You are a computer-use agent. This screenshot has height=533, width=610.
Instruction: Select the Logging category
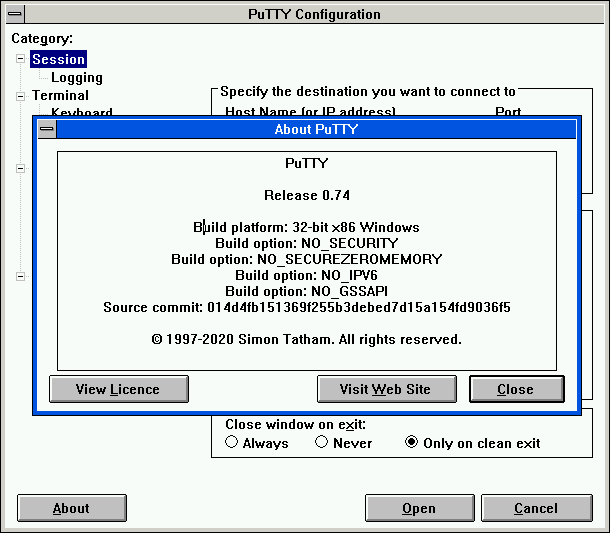[x=77, y=77]
